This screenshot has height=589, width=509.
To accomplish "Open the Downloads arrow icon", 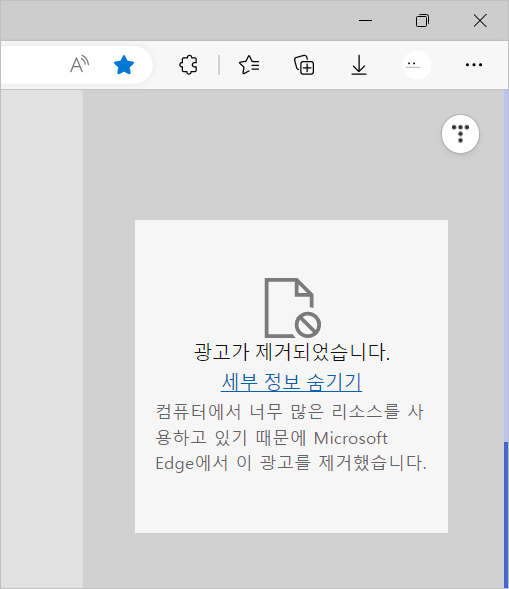I will tap(359, 65).
